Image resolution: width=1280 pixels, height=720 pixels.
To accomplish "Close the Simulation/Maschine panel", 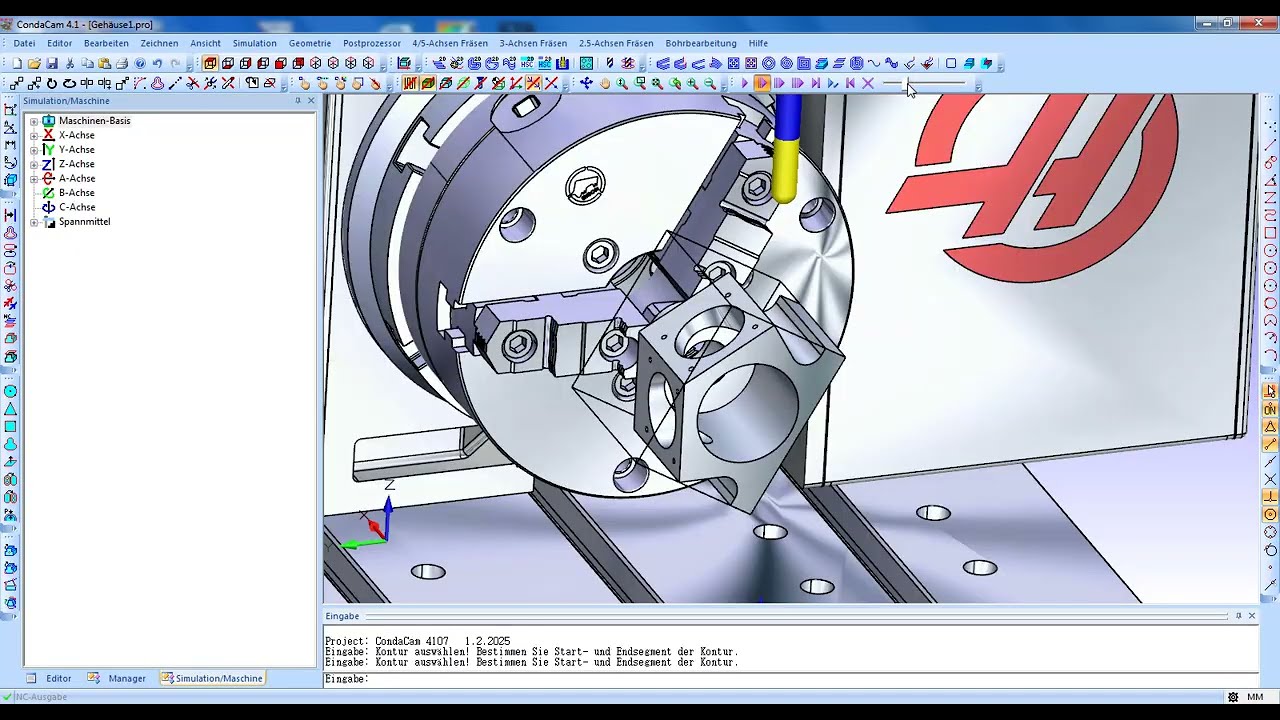I will click(311, 101).
